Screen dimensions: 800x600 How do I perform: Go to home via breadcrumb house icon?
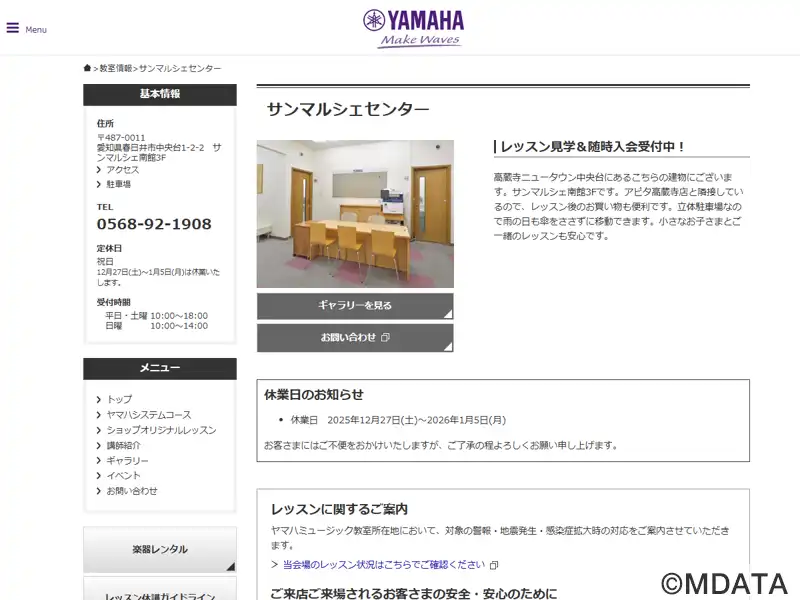pyautogui.click(x=87, y=68)
